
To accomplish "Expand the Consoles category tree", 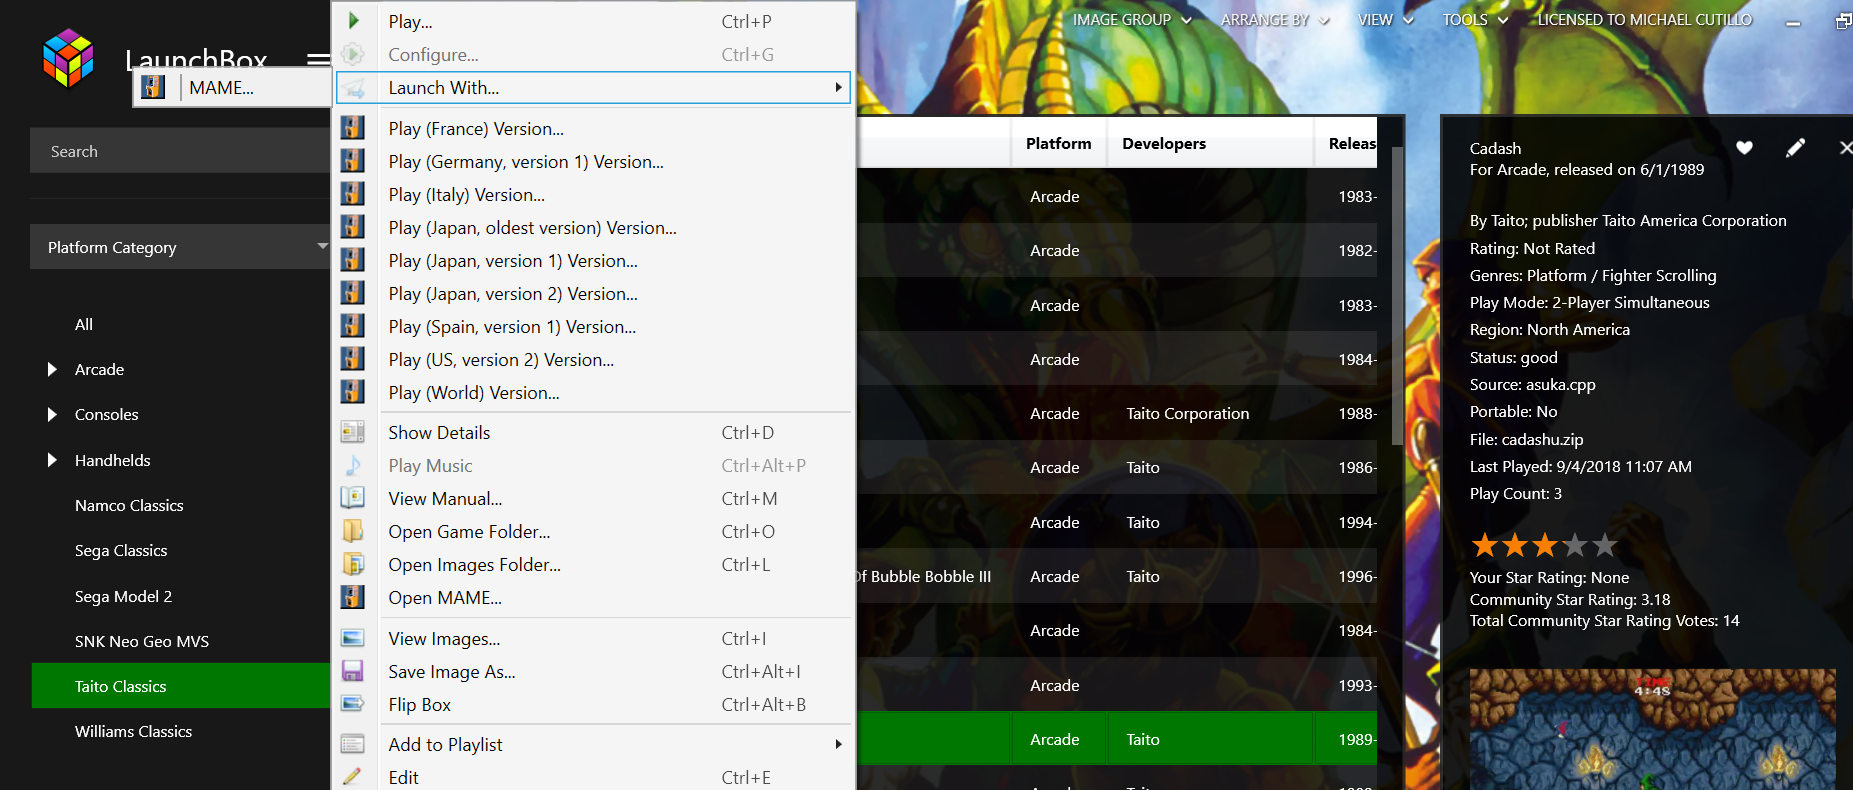I will click(52, 415).
